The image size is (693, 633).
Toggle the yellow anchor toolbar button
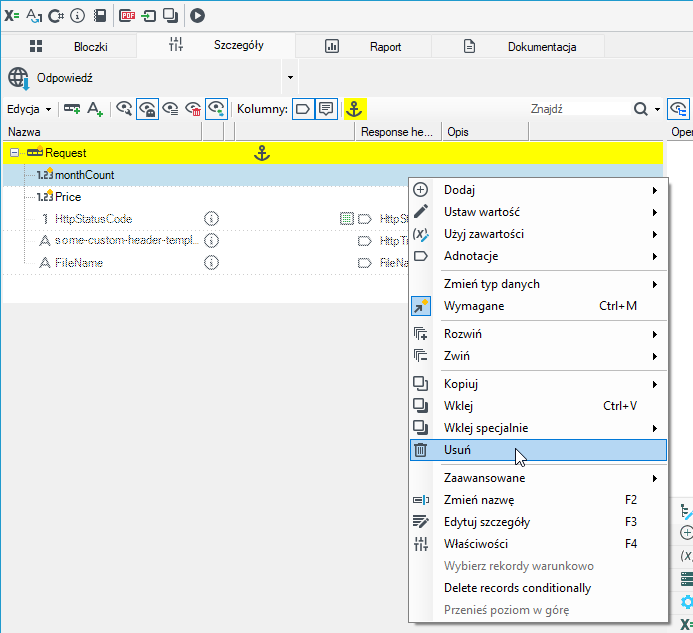(x=354, y=109)
